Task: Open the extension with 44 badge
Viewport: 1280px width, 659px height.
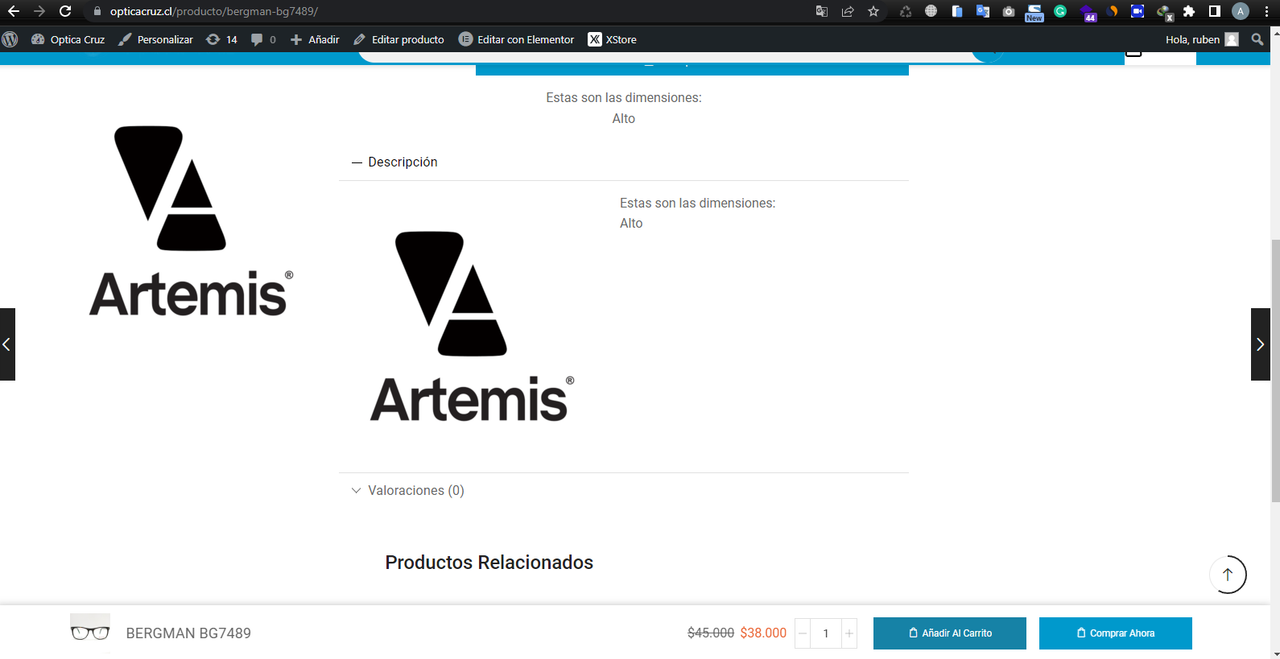Action: point(1087,13)
